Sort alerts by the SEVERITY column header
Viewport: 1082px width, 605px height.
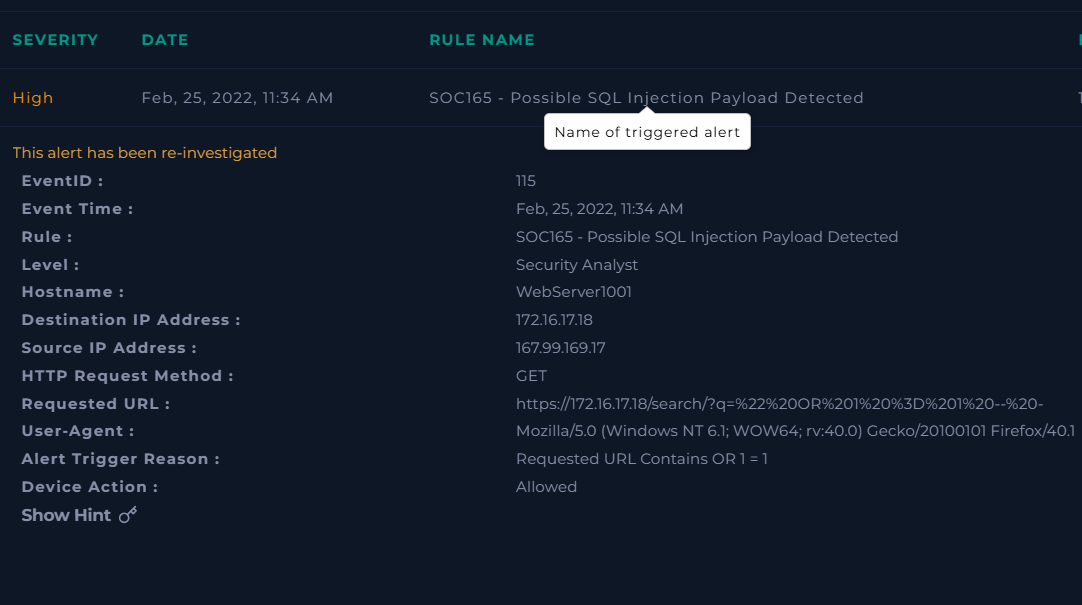pyautogui.click(x=55, y=39)
